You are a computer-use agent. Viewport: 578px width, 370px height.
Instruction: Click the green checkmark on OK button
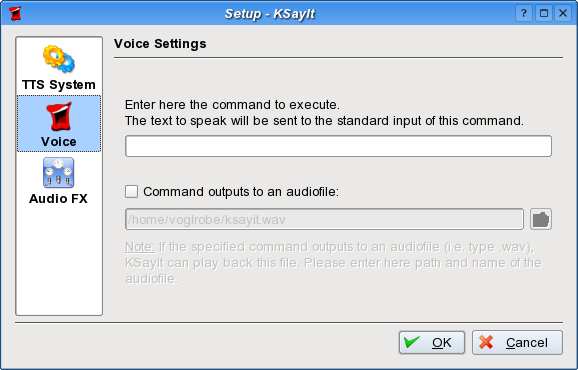point(412,342)
